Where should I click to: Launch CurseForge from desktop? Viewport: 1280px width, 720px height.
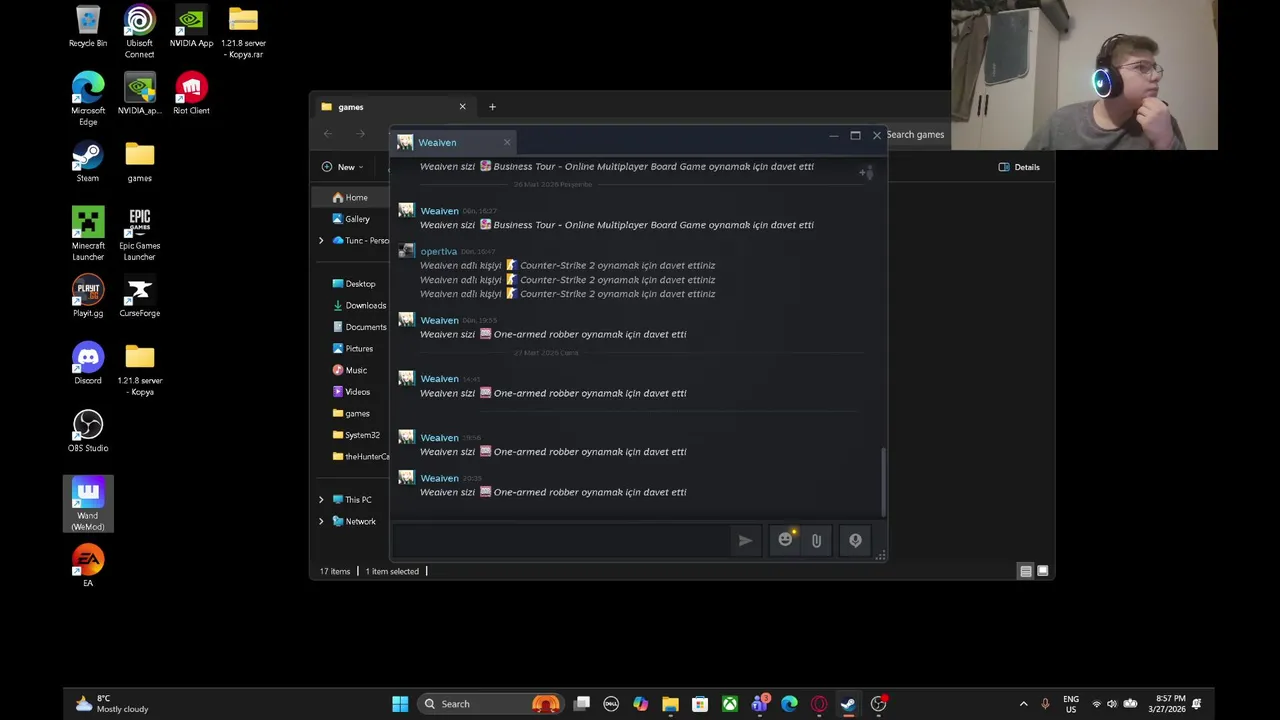coord(140,297)
